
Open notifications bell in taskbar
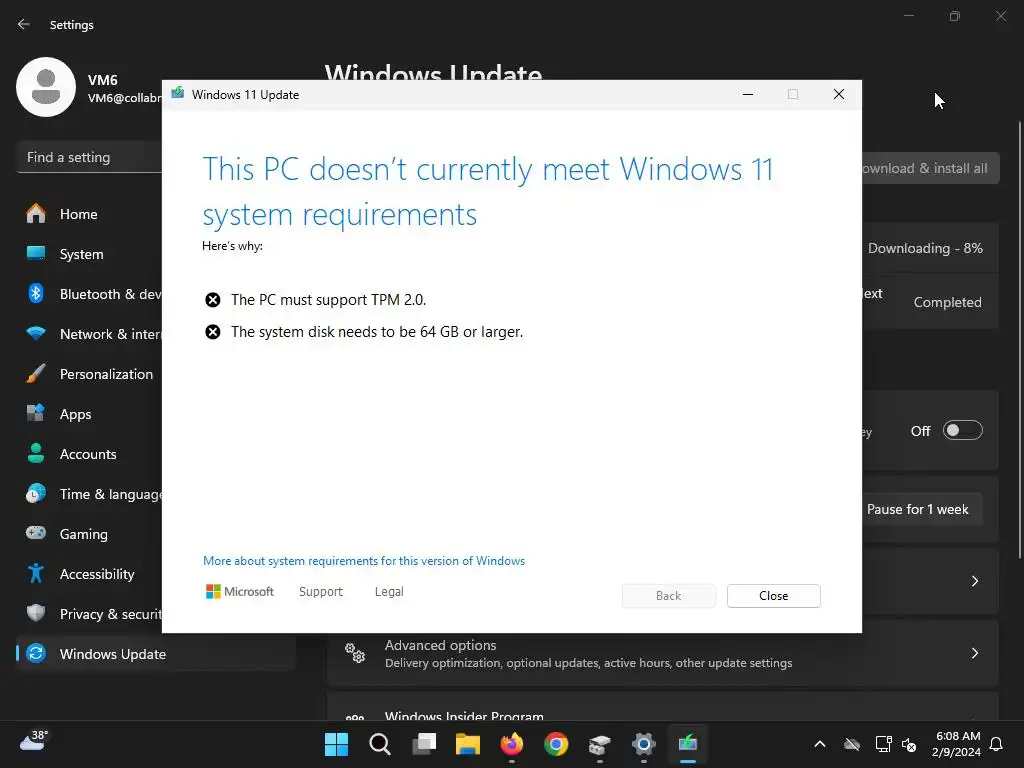[997, 744]
